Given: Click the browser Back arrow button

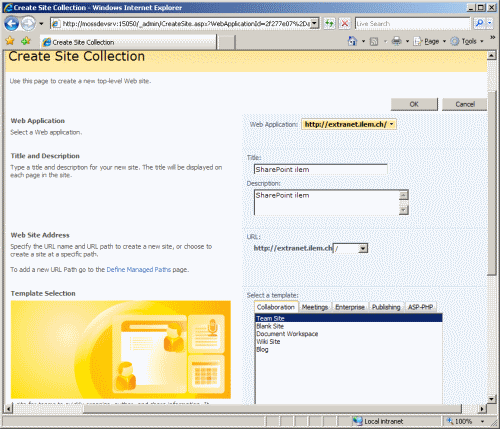Looking at the screenshot, I should (x=12, y=24).
